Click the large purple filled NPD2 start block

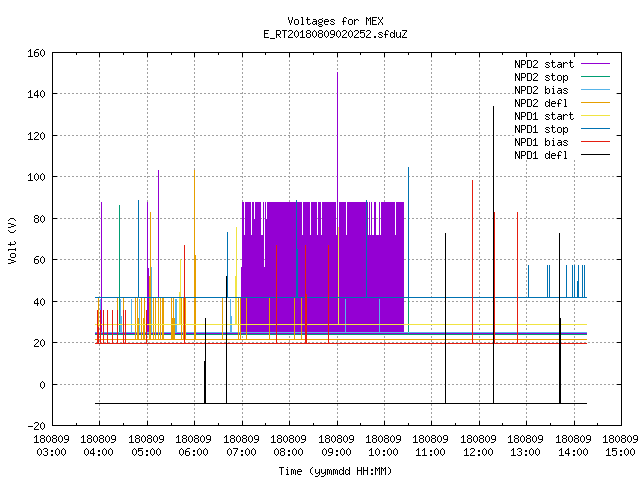[x=322, y=267]
